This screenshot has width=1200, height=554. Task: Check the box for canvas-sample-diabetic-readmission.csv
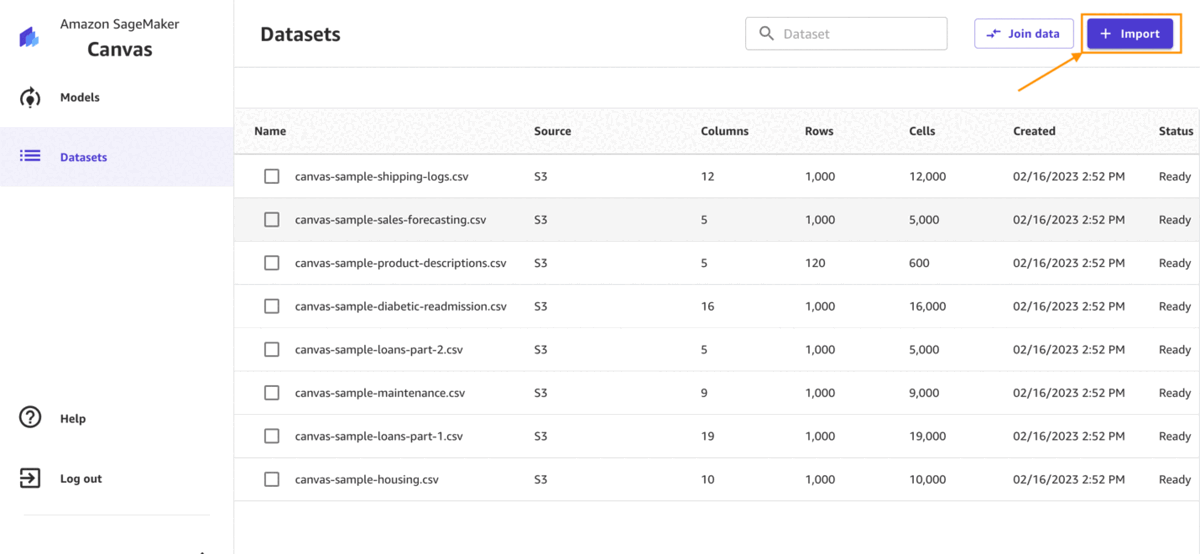272,306
